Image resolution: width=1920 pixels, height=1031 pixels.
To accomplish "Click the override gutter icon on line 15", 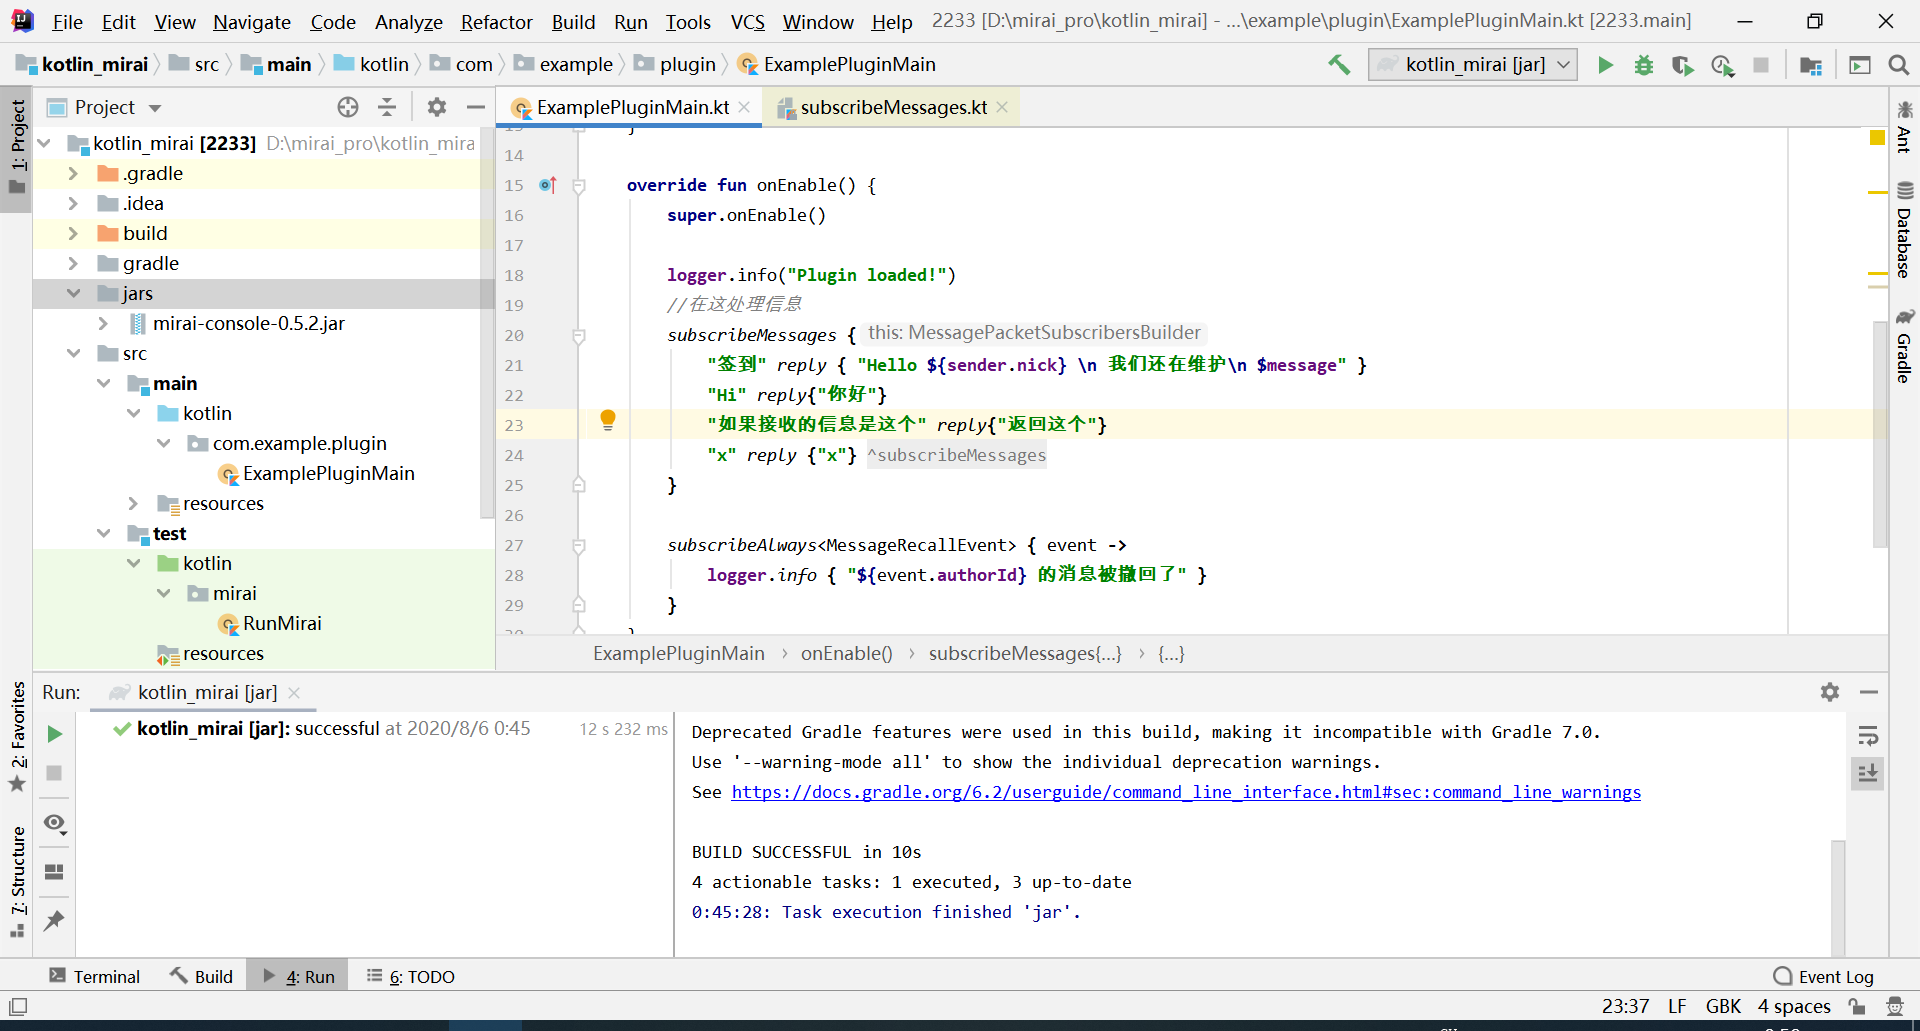I will [547, 185].
